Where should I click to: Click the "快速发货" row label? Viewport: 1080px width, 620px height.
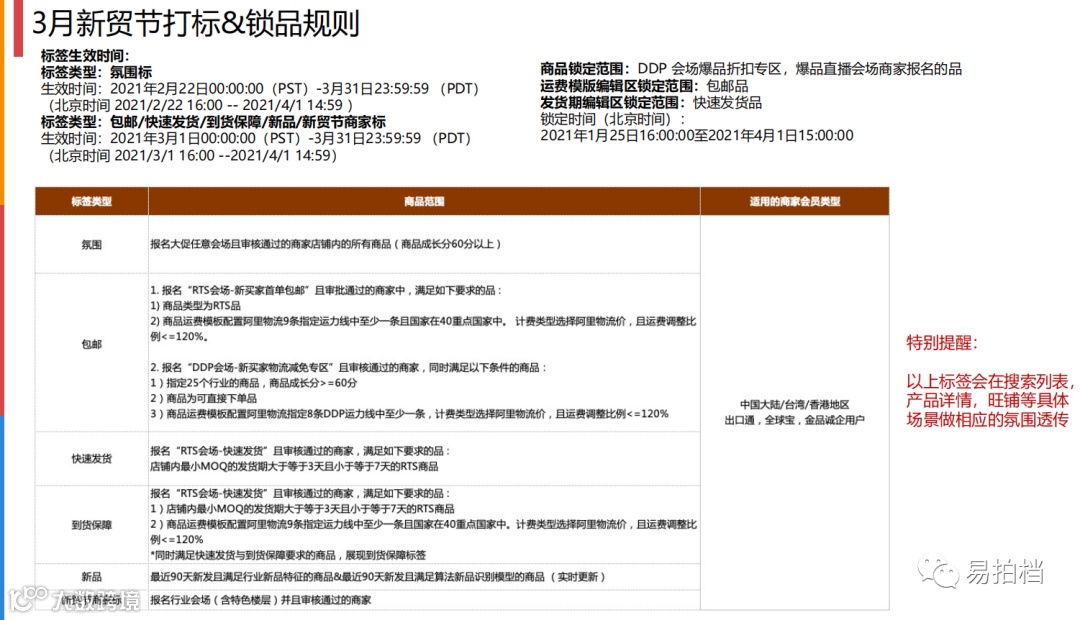(92, 459)
